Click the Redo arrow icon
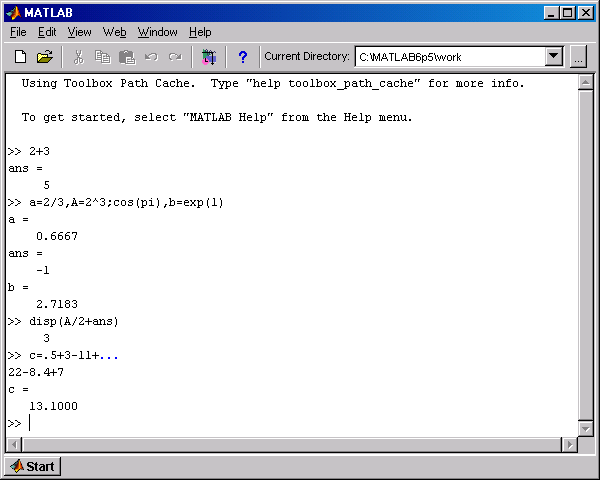This screenshot has width=600, height=480. [x=175, y=57]
